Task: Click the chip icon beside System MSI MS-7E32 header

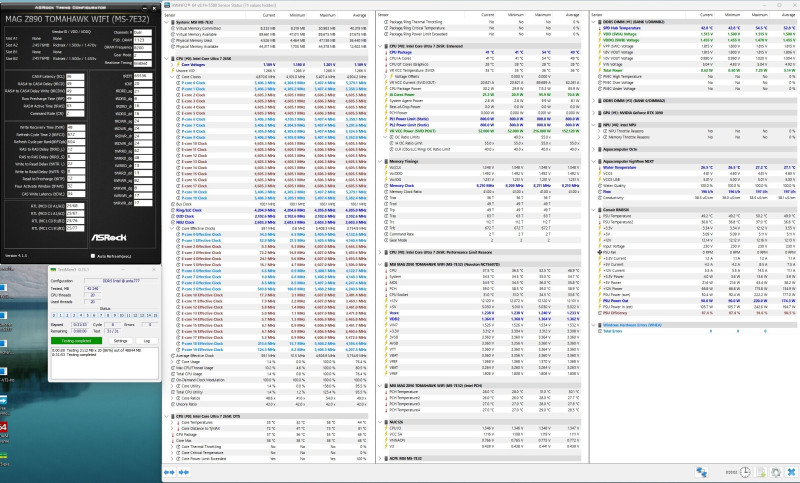Action: [172, 22]
